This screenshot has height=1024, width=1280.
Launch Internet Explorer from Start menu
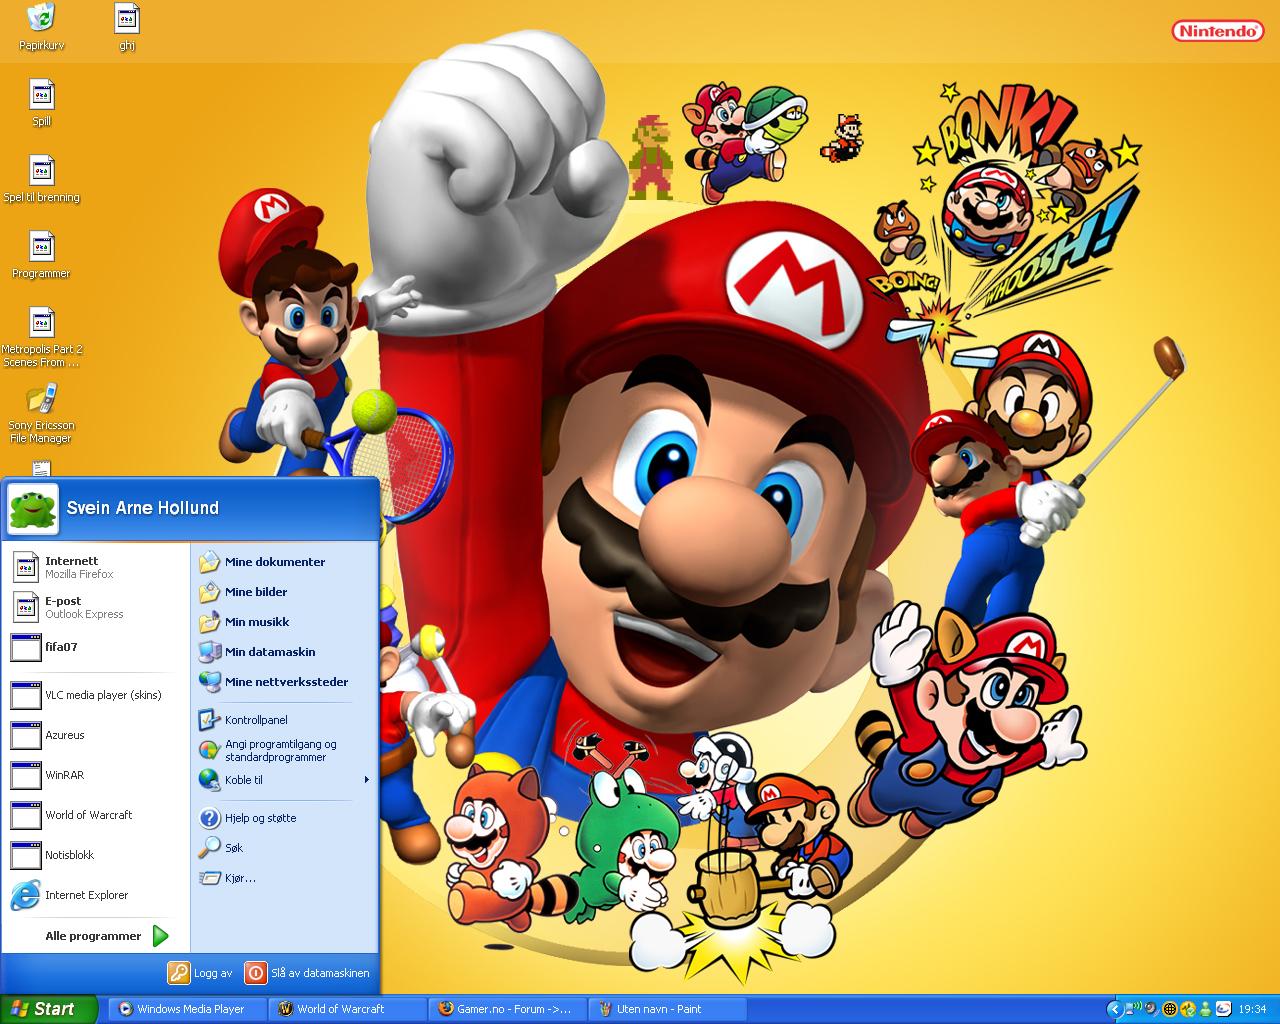coord(96,895)
